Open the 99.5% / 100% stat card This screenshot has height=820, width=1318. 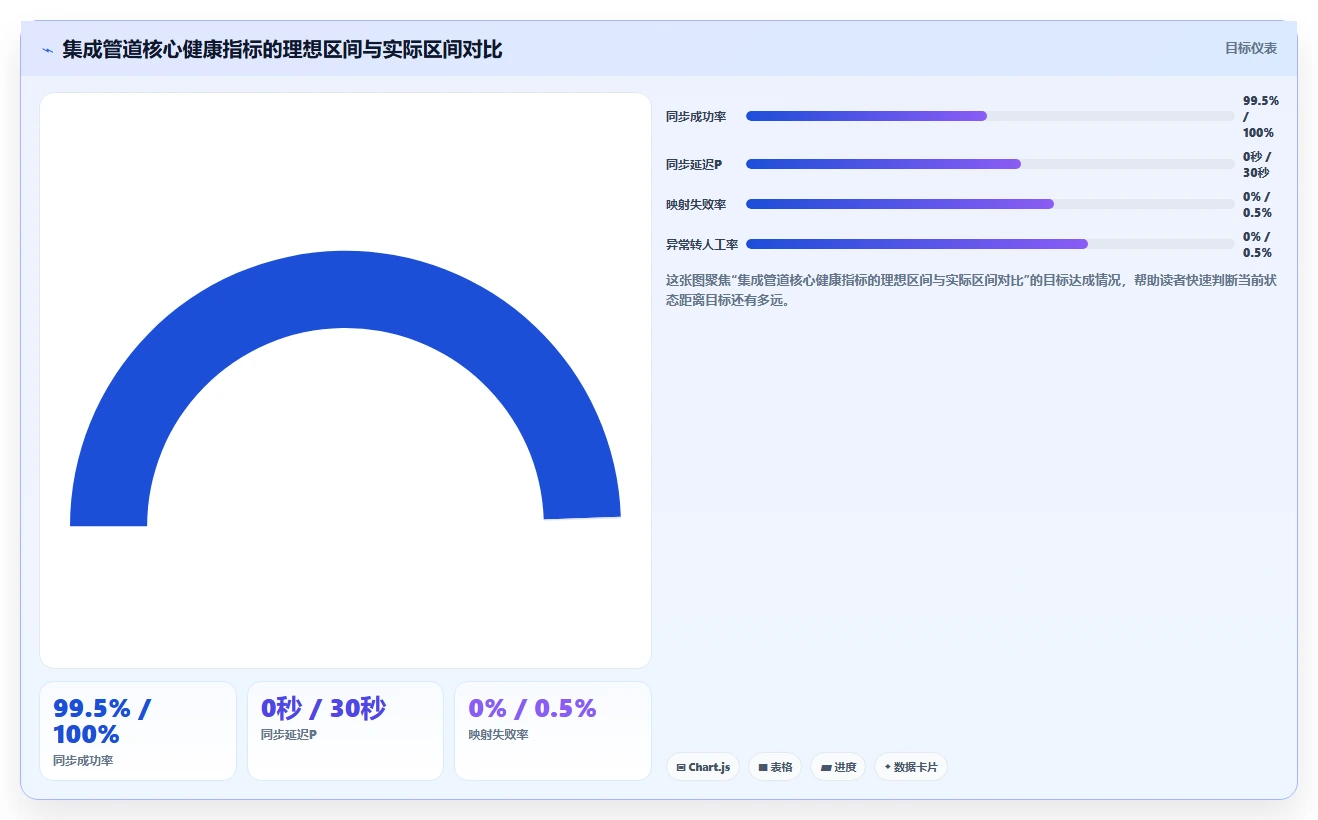coord(138,731)
